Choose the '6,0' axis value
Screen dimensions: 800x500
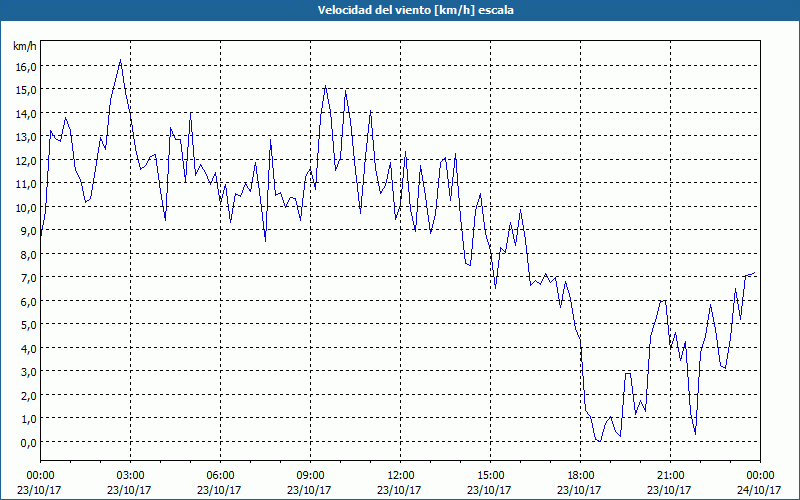pyautogui.click(x=28, y=302)
